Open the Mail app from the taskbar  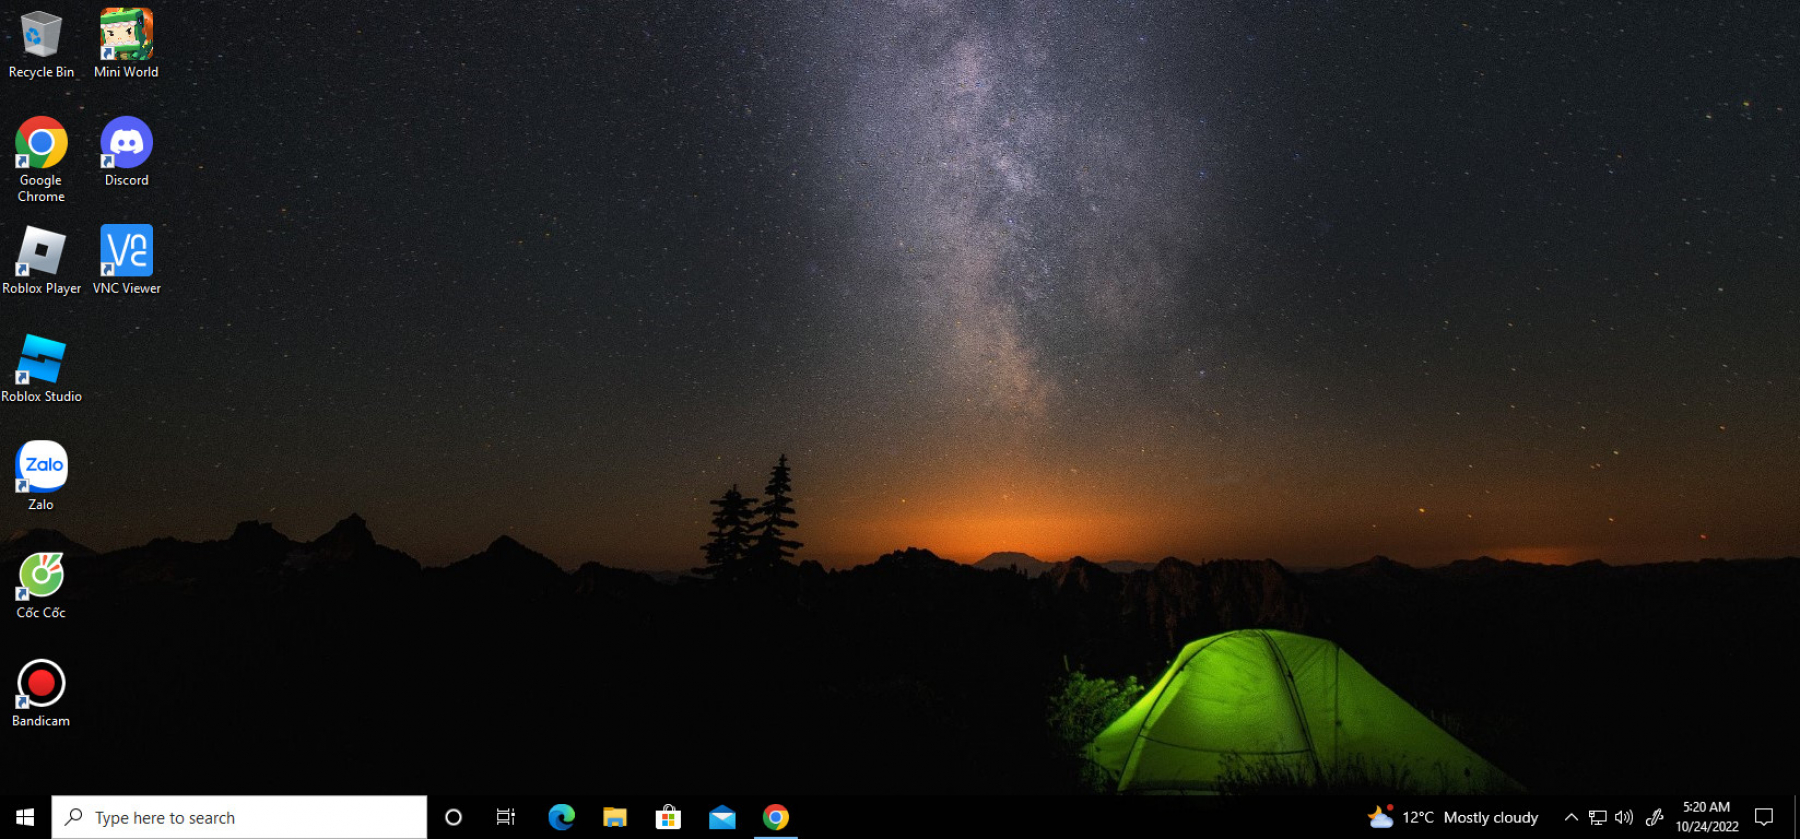click(722, 817)
